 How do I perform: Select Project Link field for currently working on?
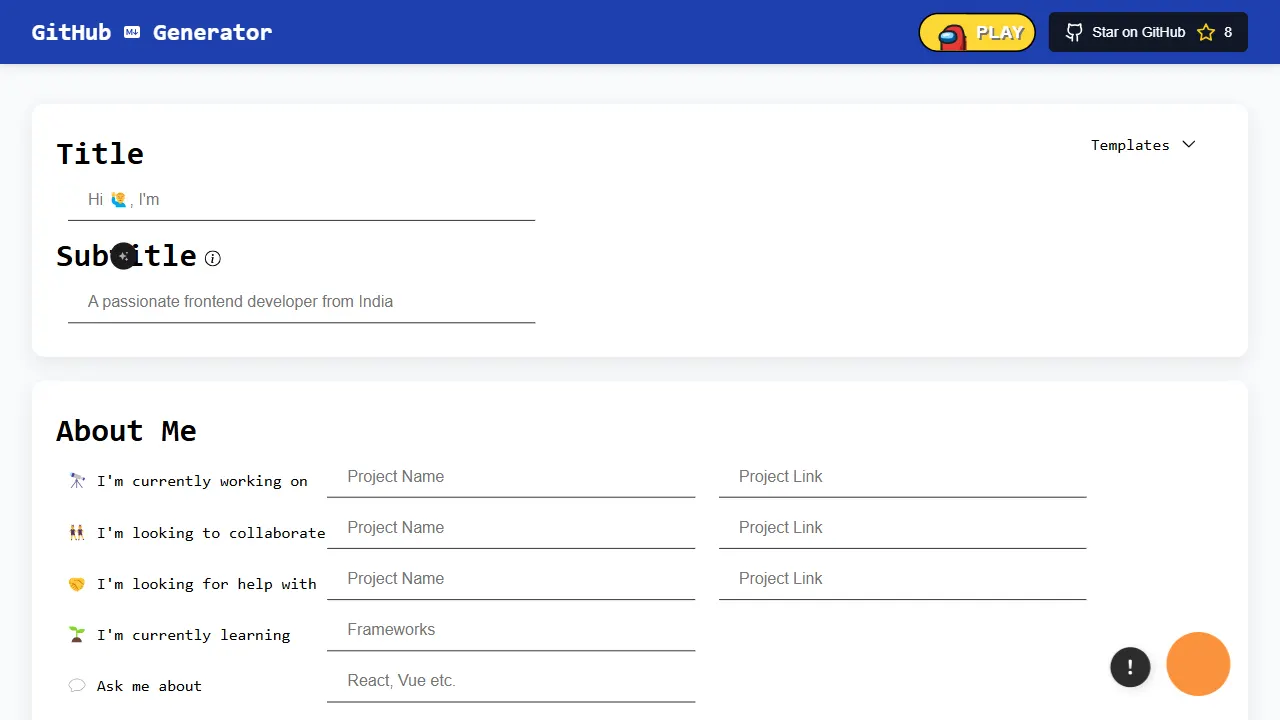click(x=902, y=477)
